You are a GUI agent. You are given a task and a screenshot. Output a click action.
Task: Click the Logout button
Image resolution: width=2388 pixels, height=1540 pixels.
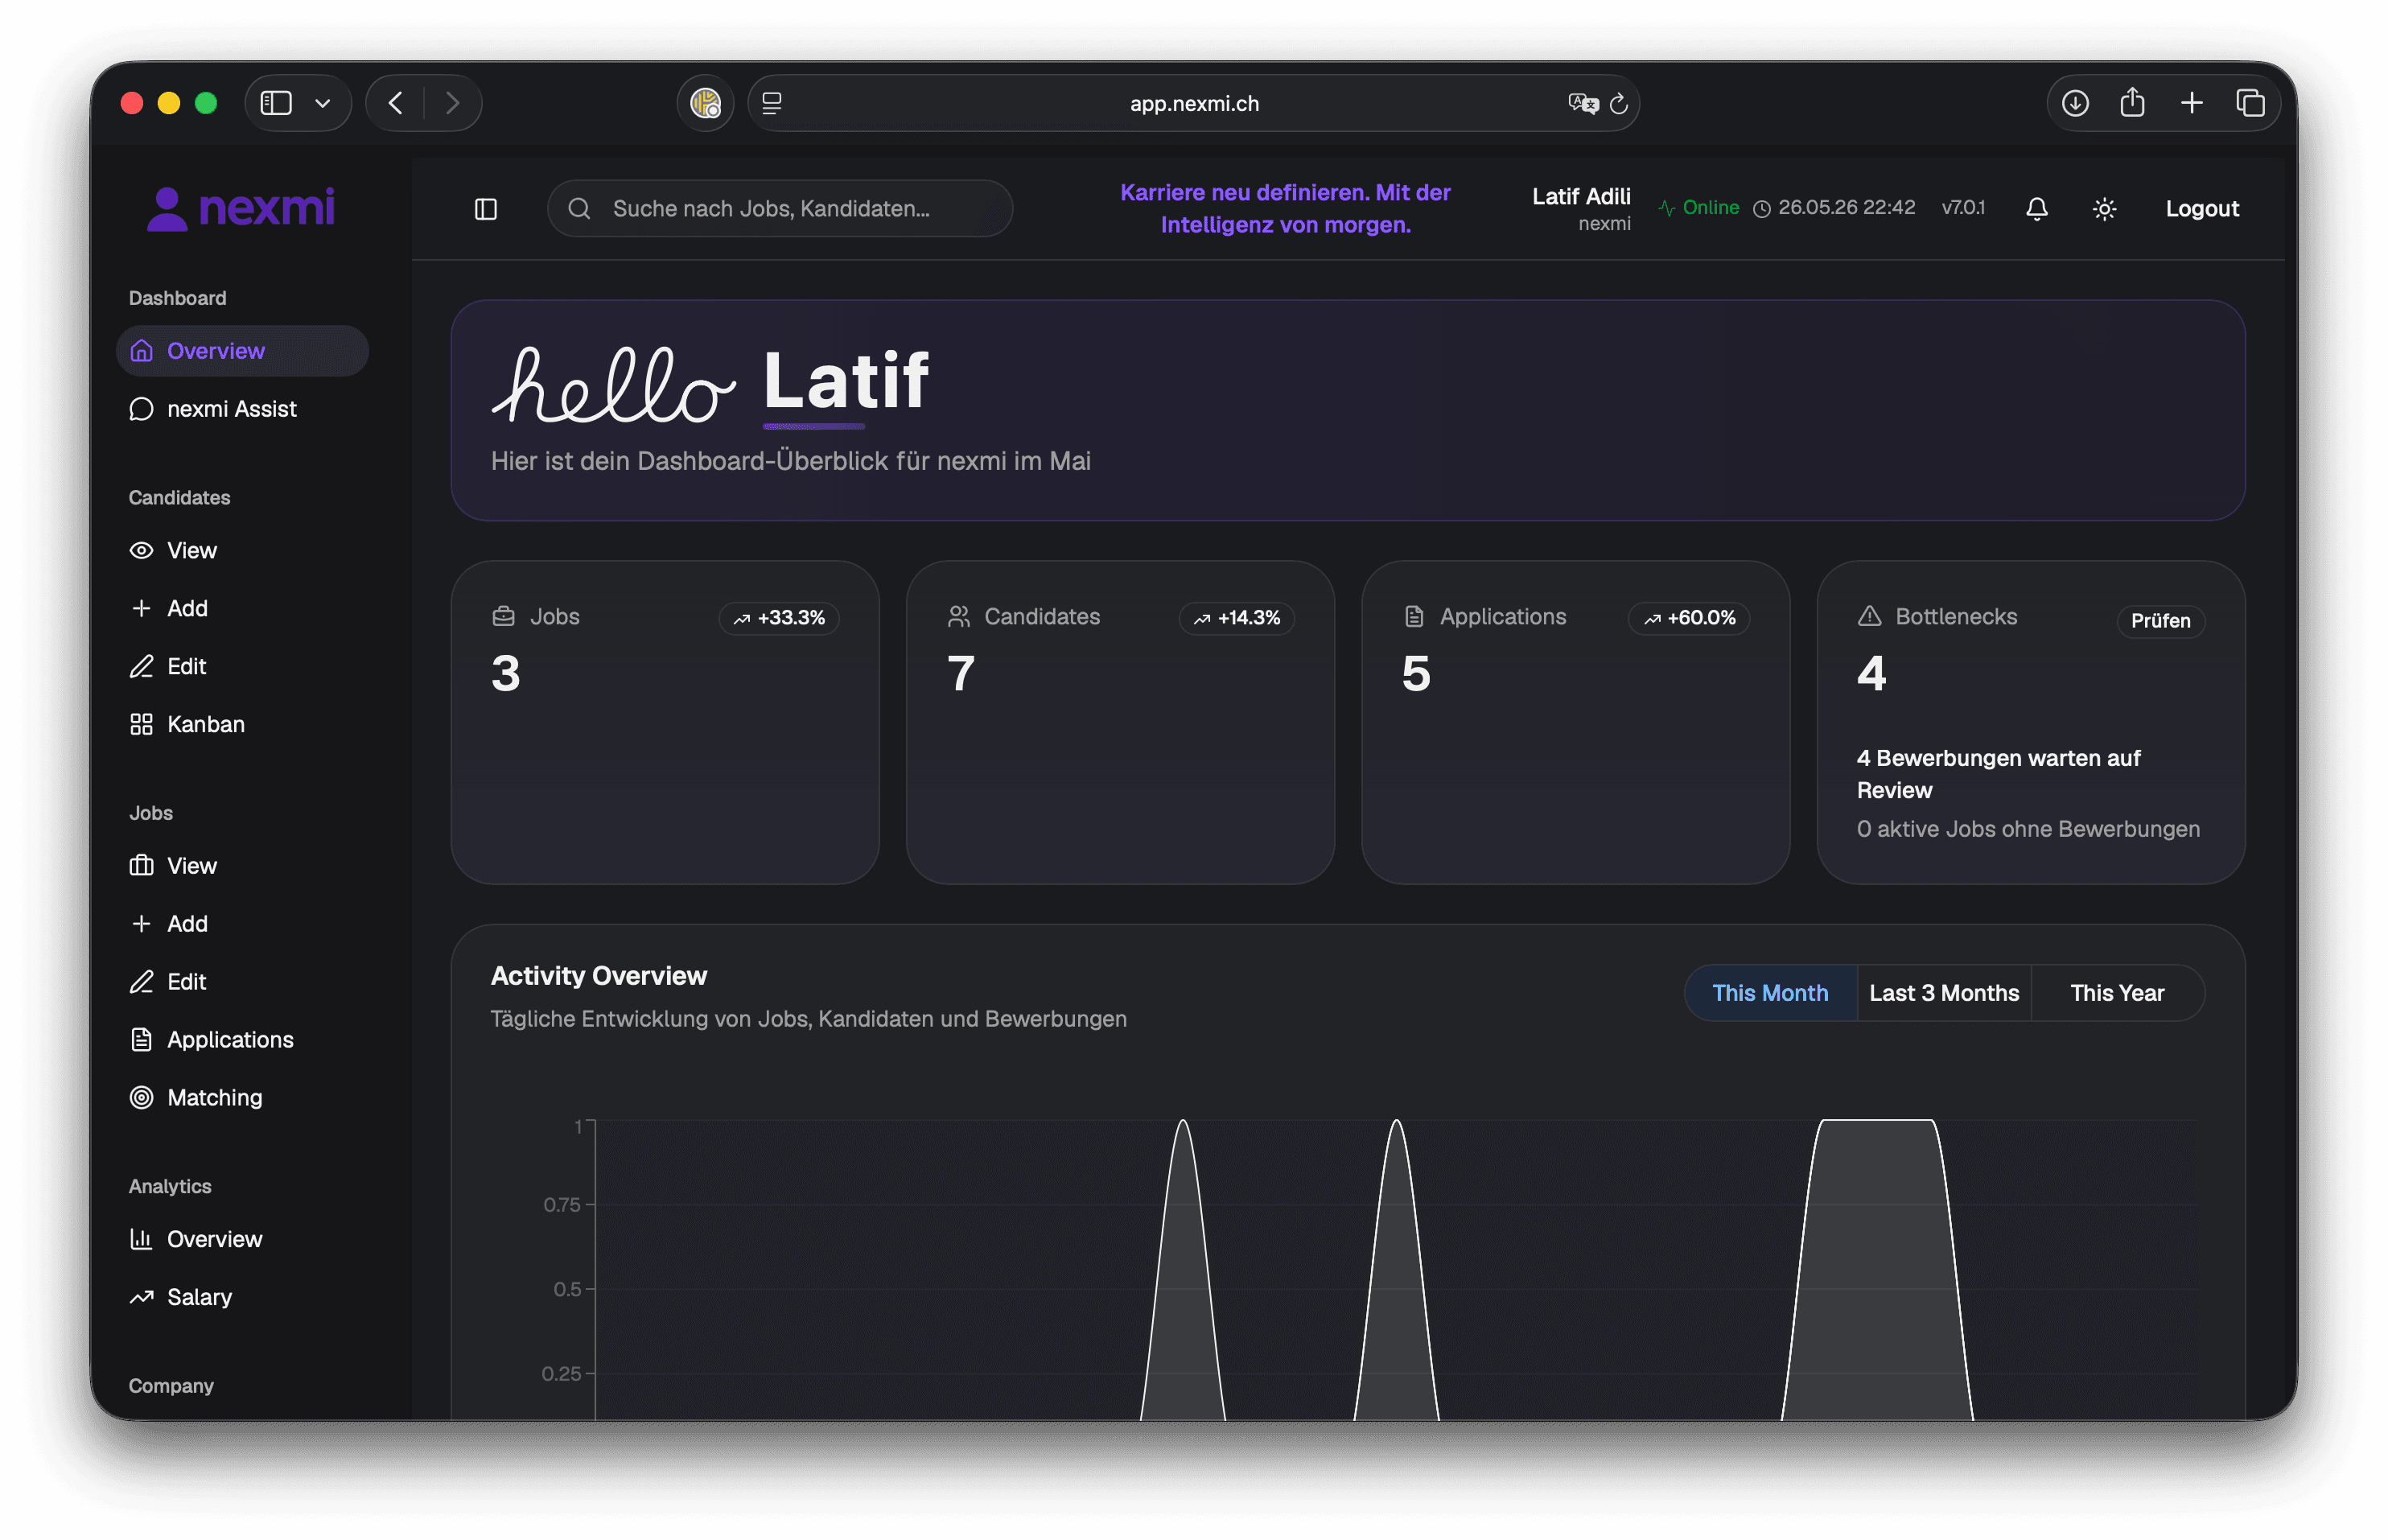[x=2202, y=209]
